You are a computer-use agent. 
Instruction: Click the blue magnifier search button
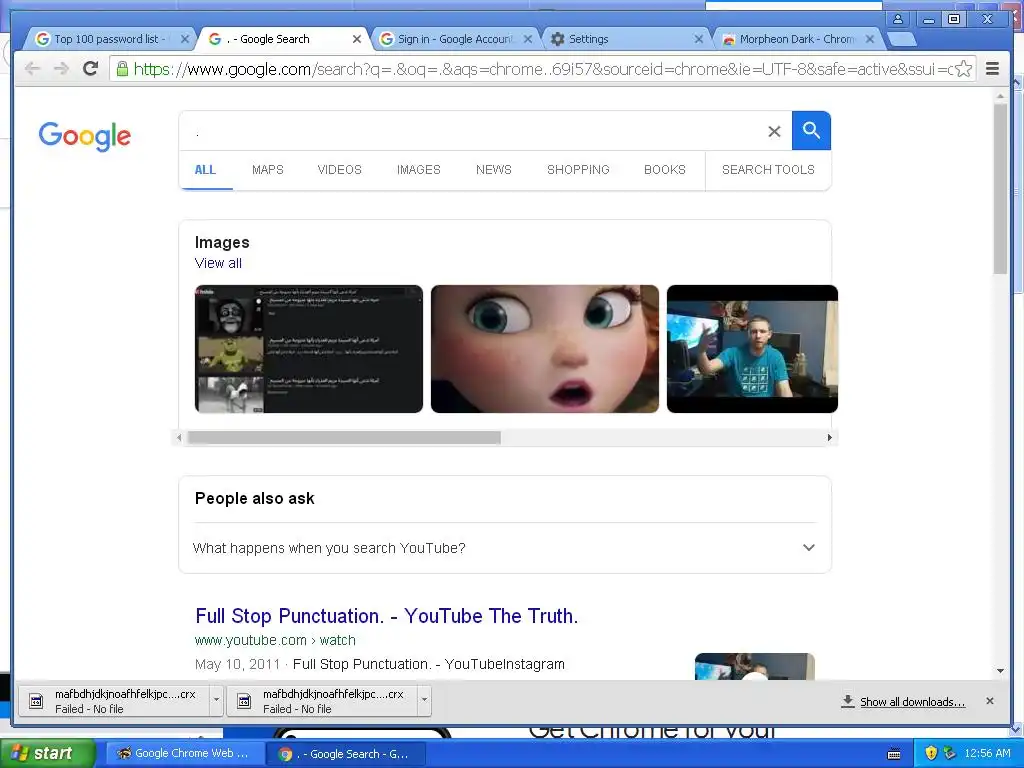click(811, 131)
